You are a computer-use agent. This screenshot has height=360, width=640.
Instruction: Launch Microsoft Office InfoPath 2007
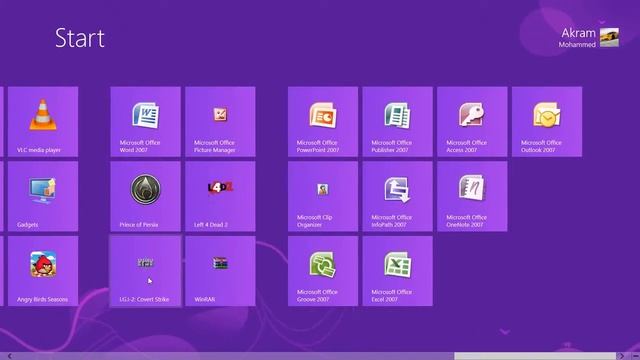coord(398,196)
